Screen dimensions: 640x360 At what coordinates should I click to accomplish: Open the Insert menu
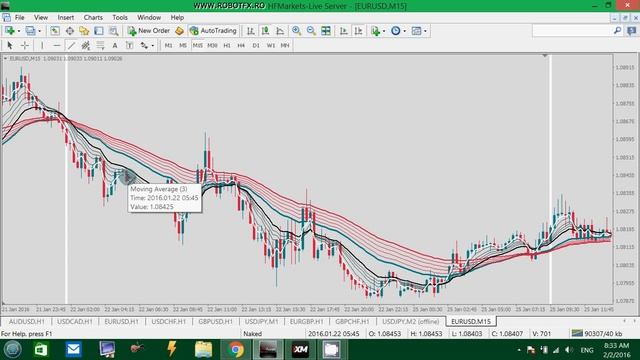(x=66, y=18)
